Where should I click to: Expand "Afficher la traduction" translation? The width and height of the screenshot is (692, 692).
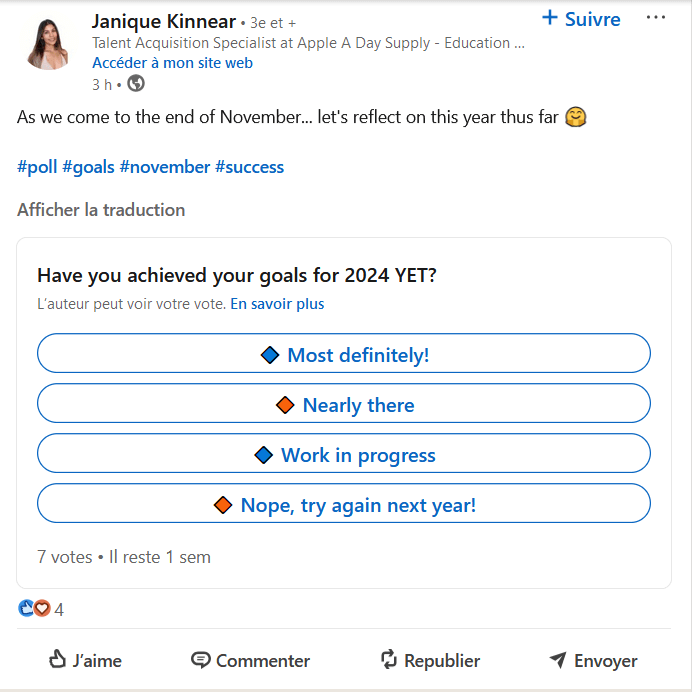coord(101,210)
